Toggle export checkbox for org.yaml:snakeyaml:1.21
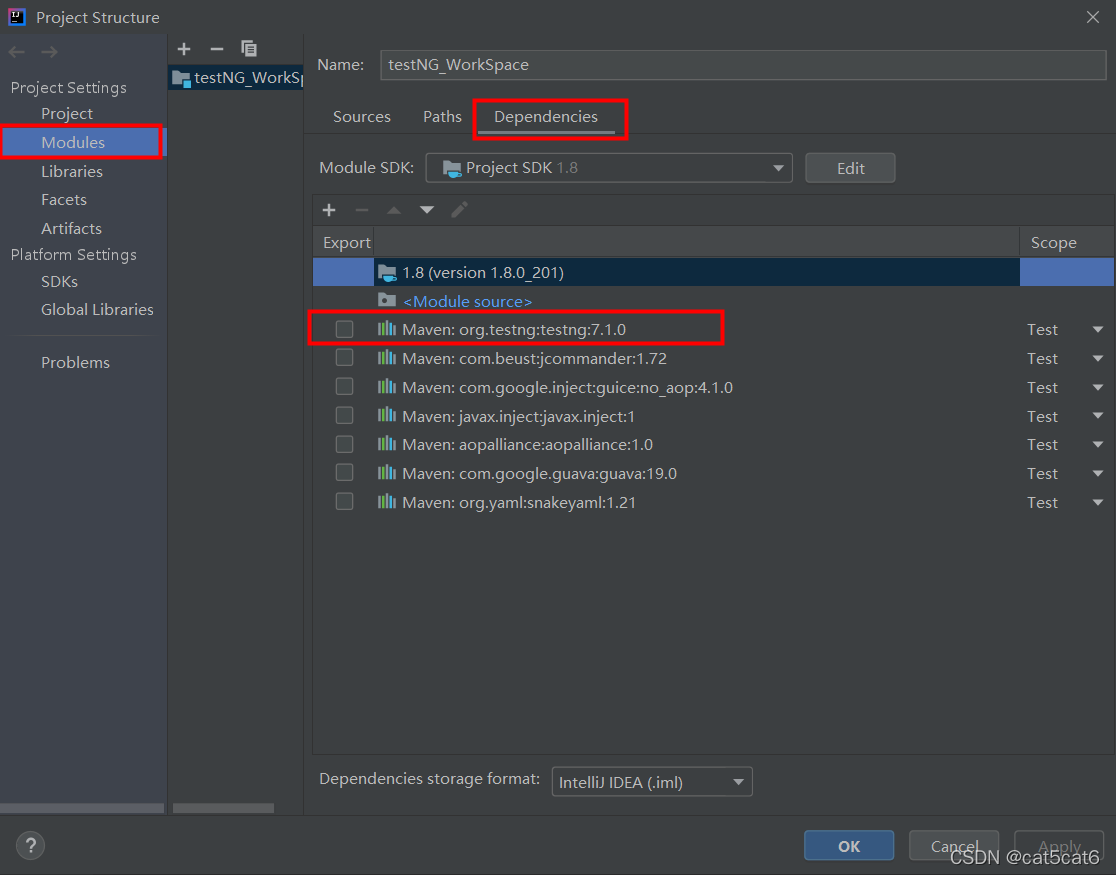This screenshot has width=1116, height=875. [344, 502]
